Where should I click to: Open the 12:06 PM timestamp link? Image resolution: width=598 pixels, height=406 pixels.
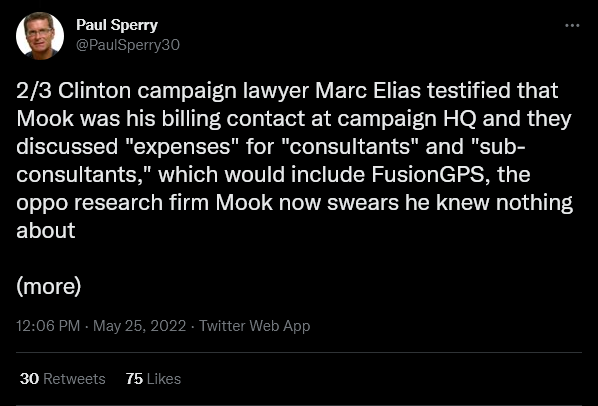point(48,326)
